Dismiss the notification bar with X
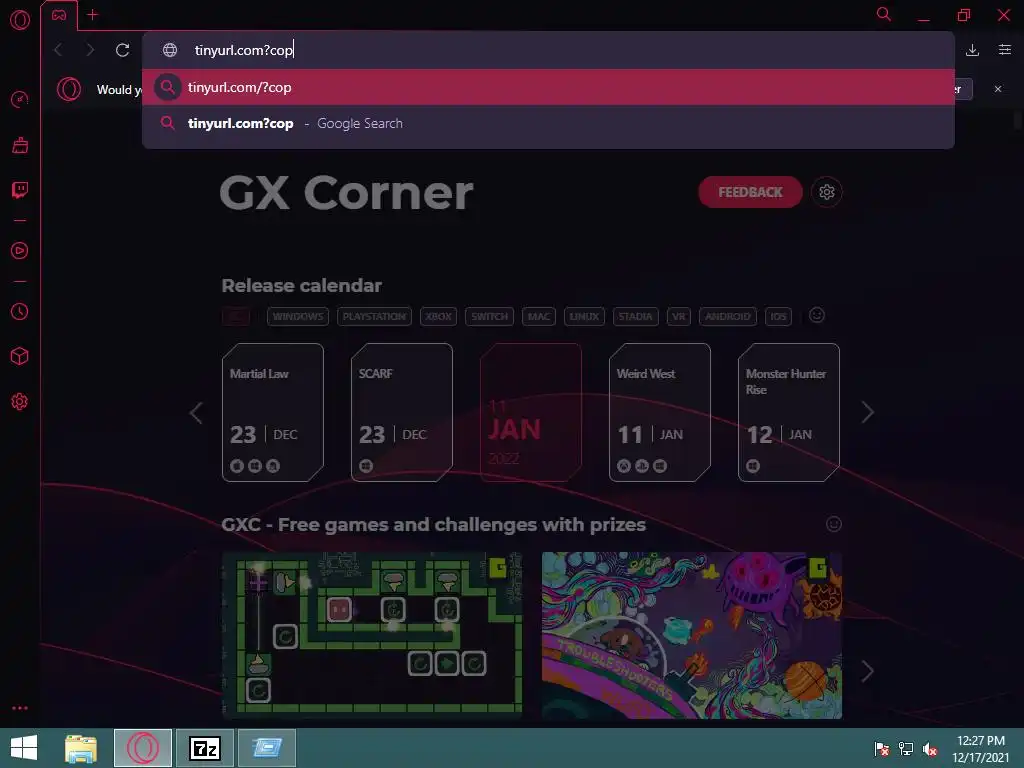The height and width of the screenshot is (768, 1024). (998, 89)
